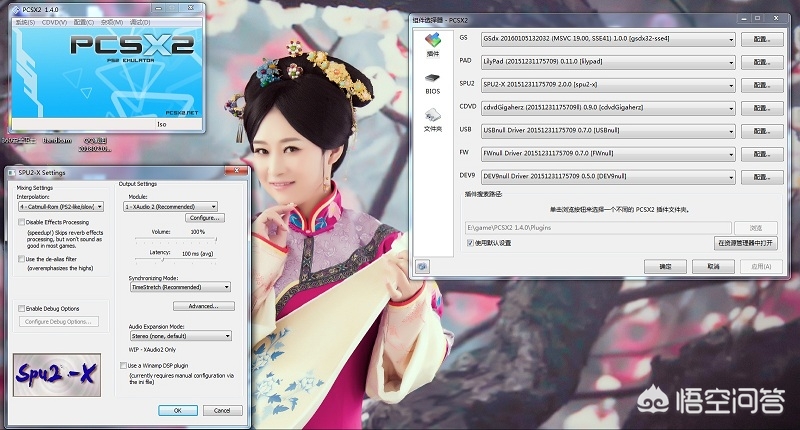Image resolution: width=800 pixels, height=430 pixels.
Task: Uncheck 使用默认设置 checkbox in plugin selector
Action: coord(470,243)
